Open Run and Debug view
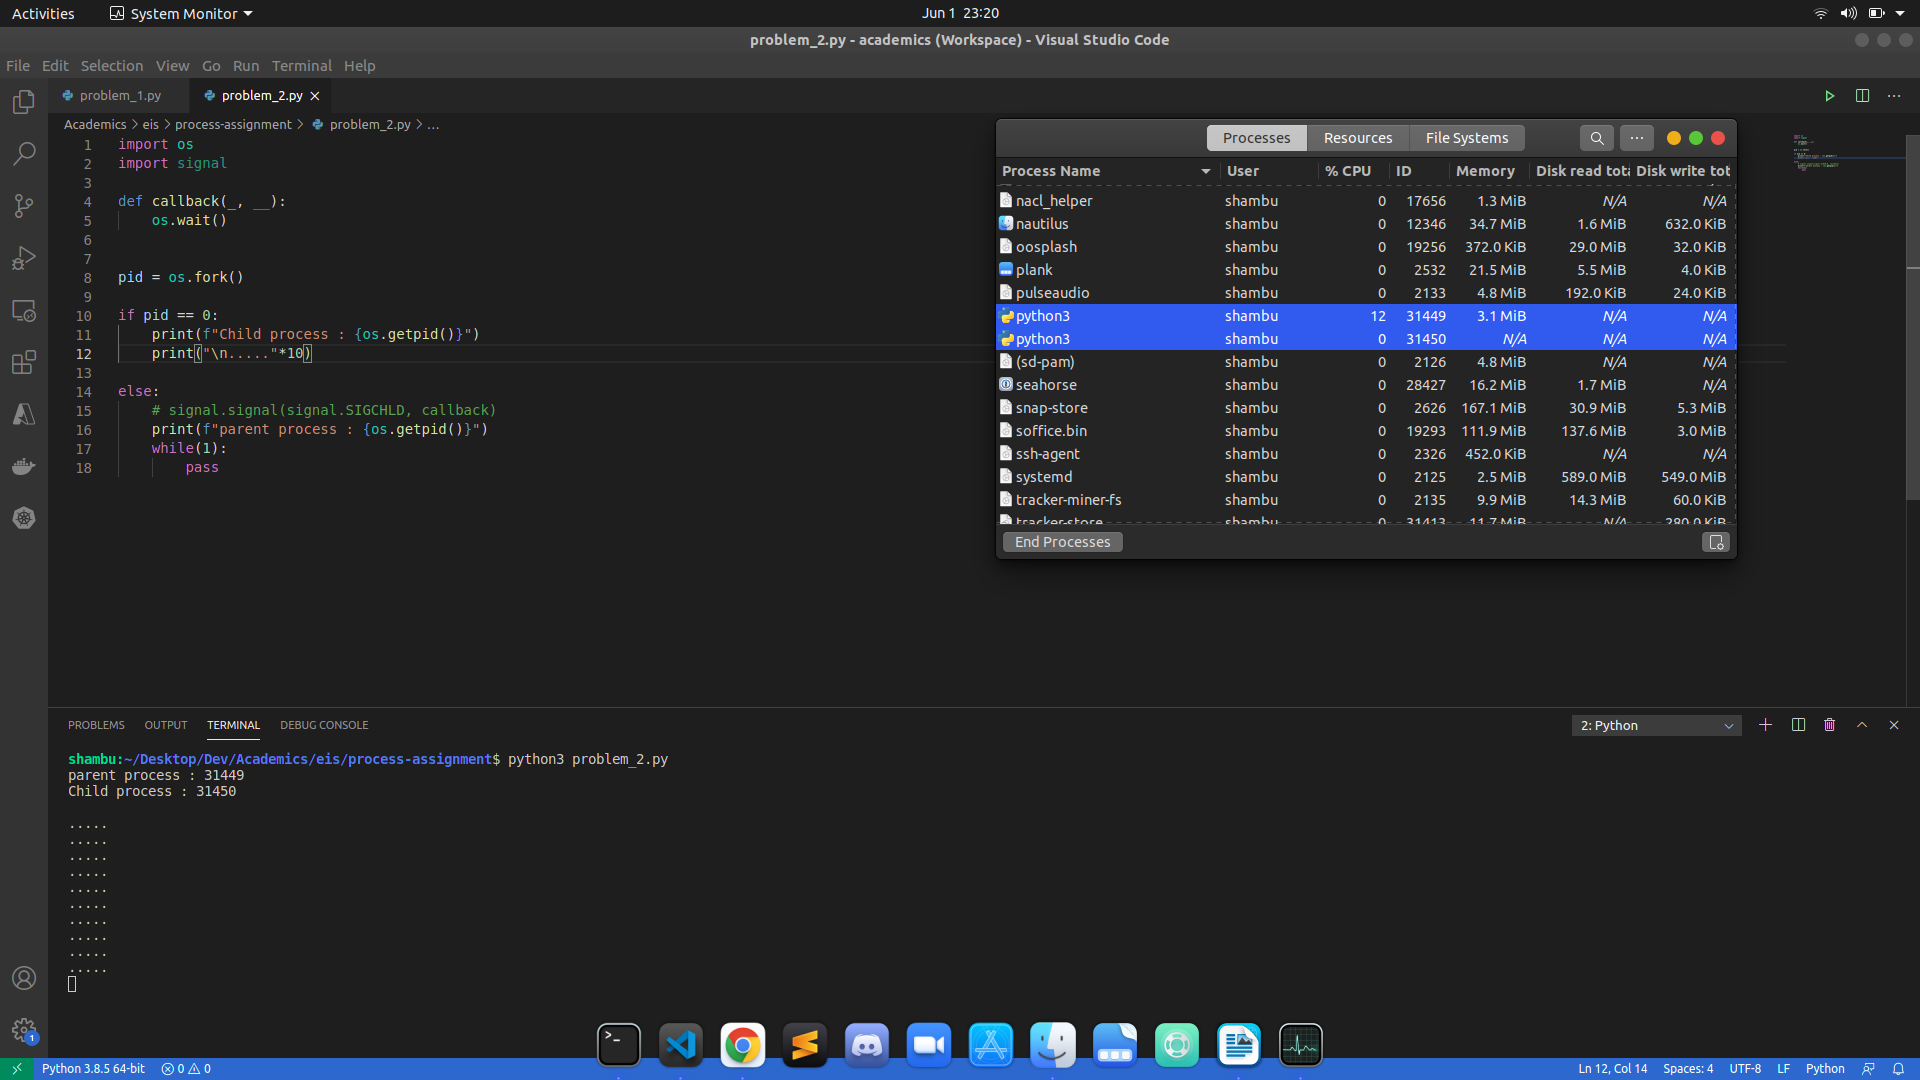This screenshot has width=1920, height=1080. coord(24,258)
